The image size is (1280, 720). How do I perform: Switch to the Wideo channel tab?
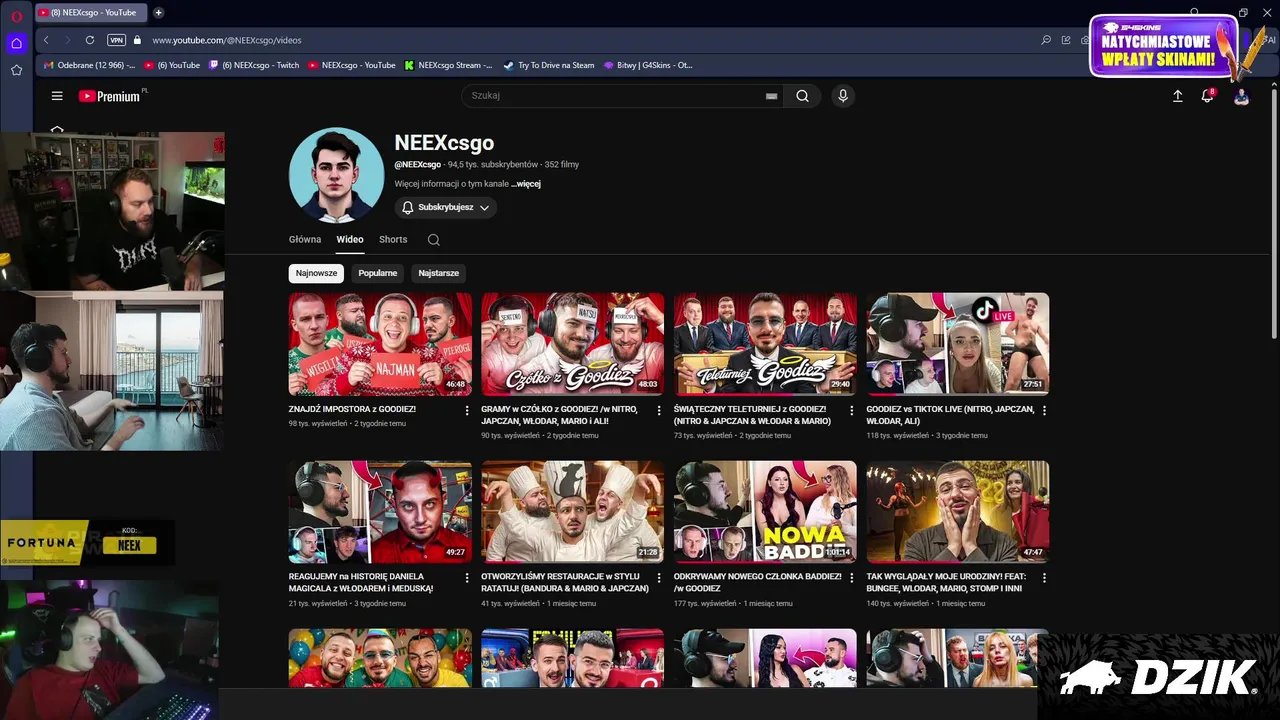click(x=350, y=240)
